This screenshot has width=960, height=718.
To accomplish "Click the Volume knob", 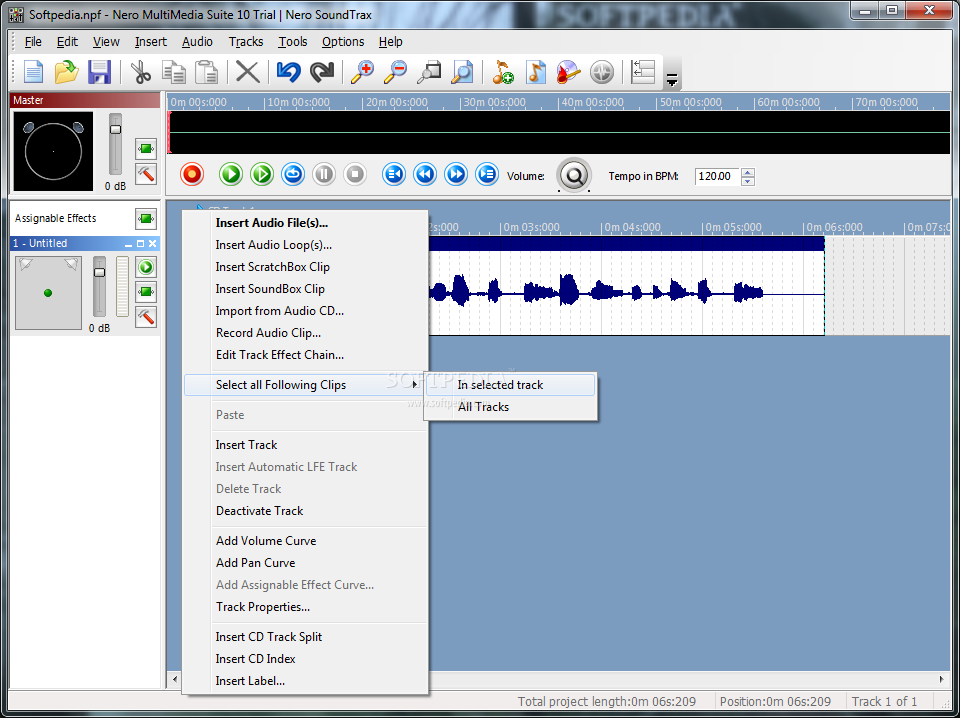I will click(574, 176).
